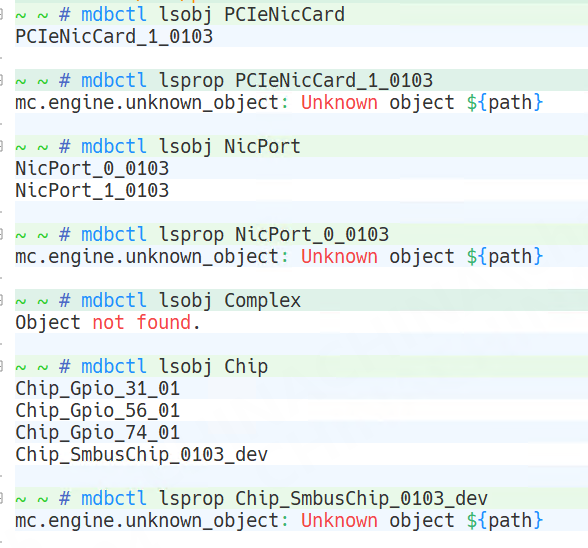Click the unknown_object error below the Chip_SmbusChip lsprop command

[x=279, y=521]
